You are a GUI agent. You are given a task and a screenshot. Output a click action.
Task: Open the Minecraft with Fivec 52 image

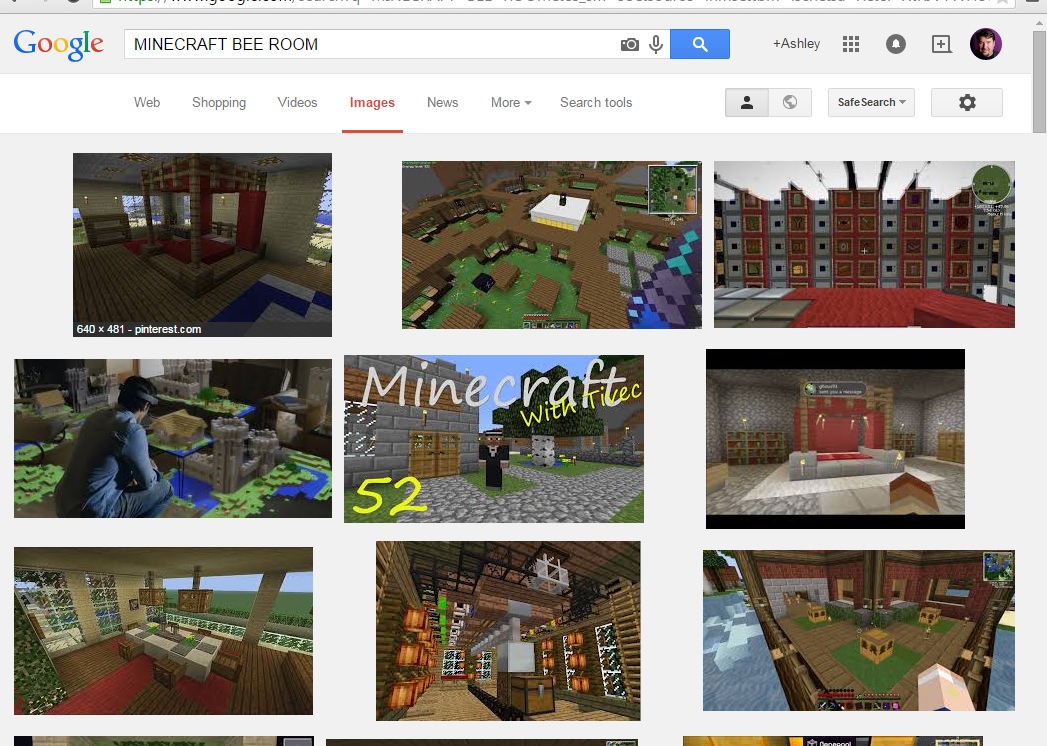click(494, 439)
